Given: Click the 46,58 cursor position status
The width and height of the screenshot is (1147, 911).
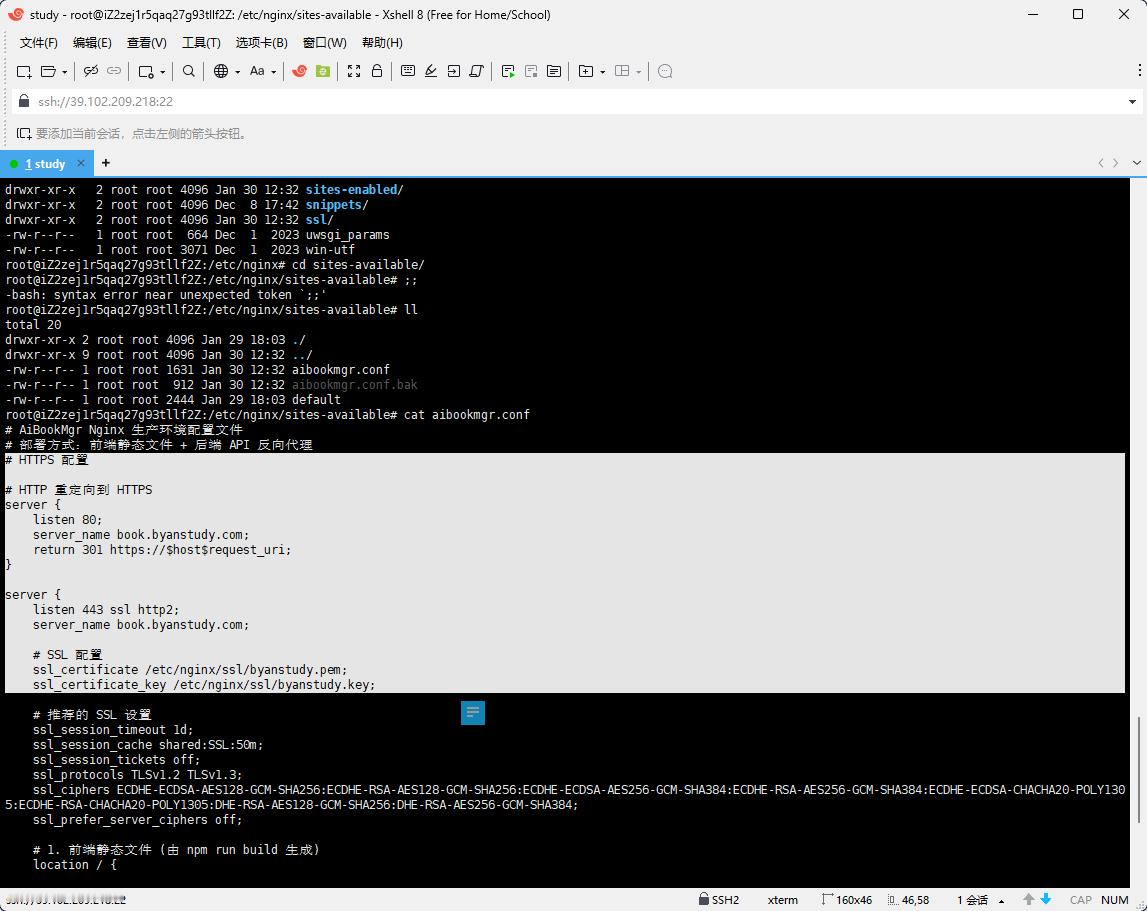Looking at the screenshot, I should pos(909,900).
